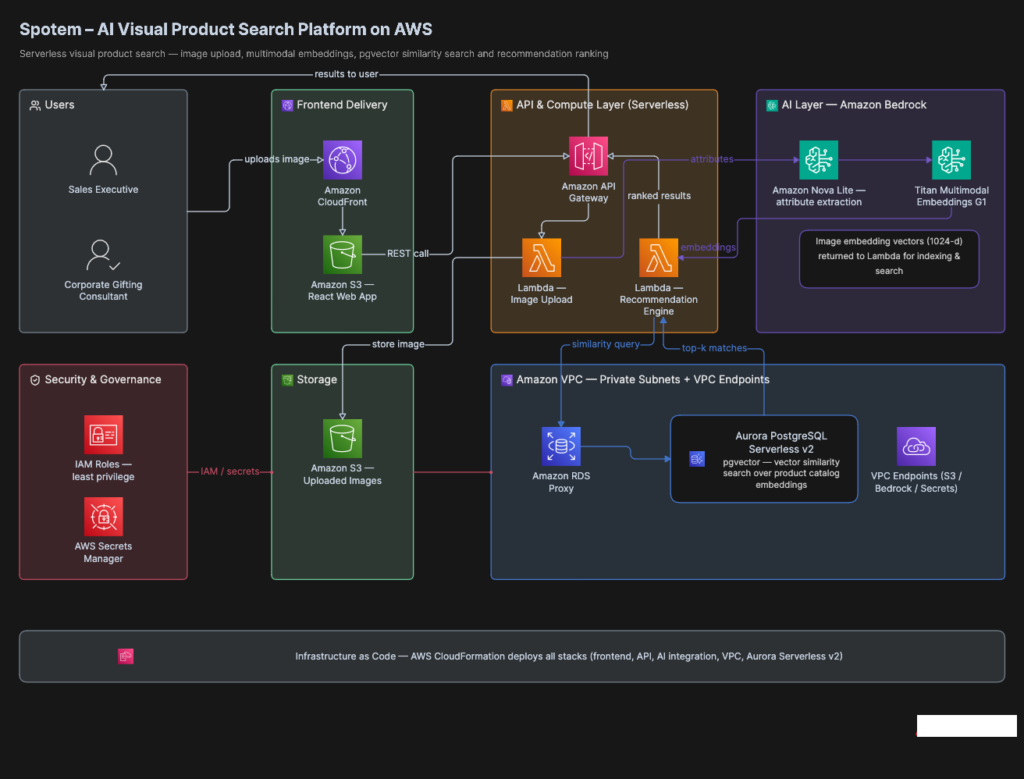
Task: Click the 'Security & Governance' group title
Action: tap(103, 380)
